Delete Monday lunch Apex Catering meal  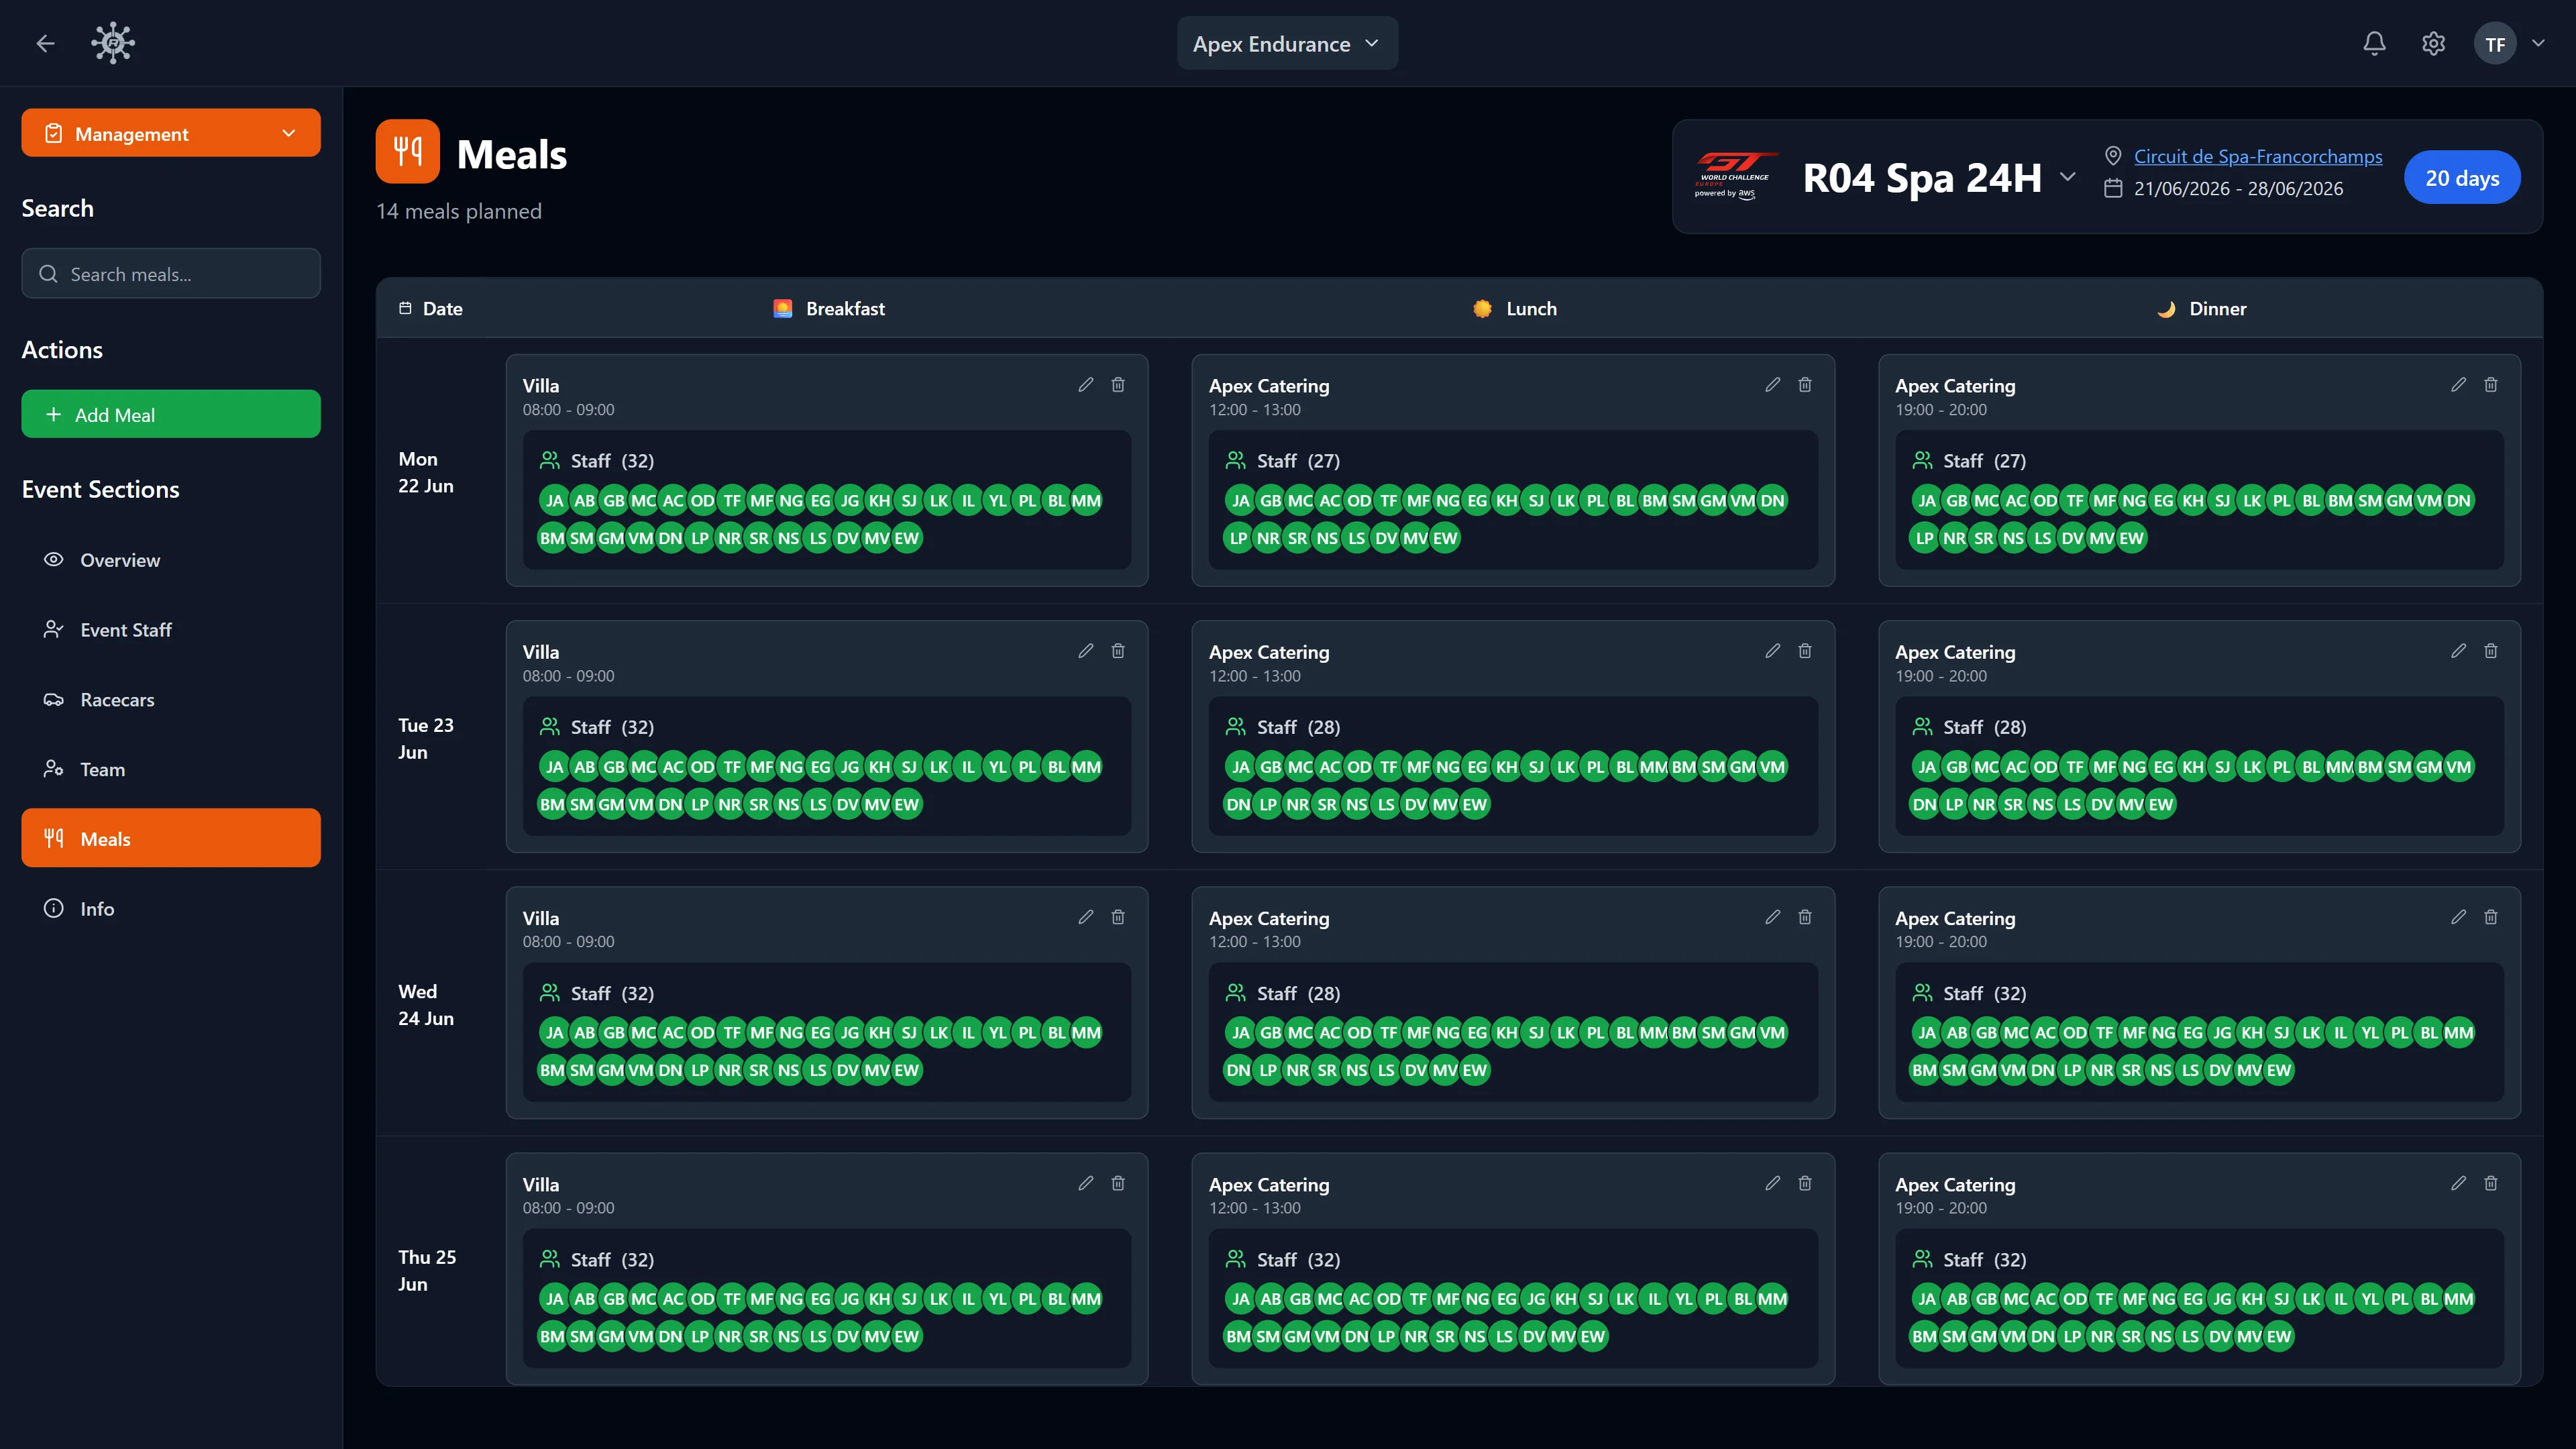coord(1805,385)
